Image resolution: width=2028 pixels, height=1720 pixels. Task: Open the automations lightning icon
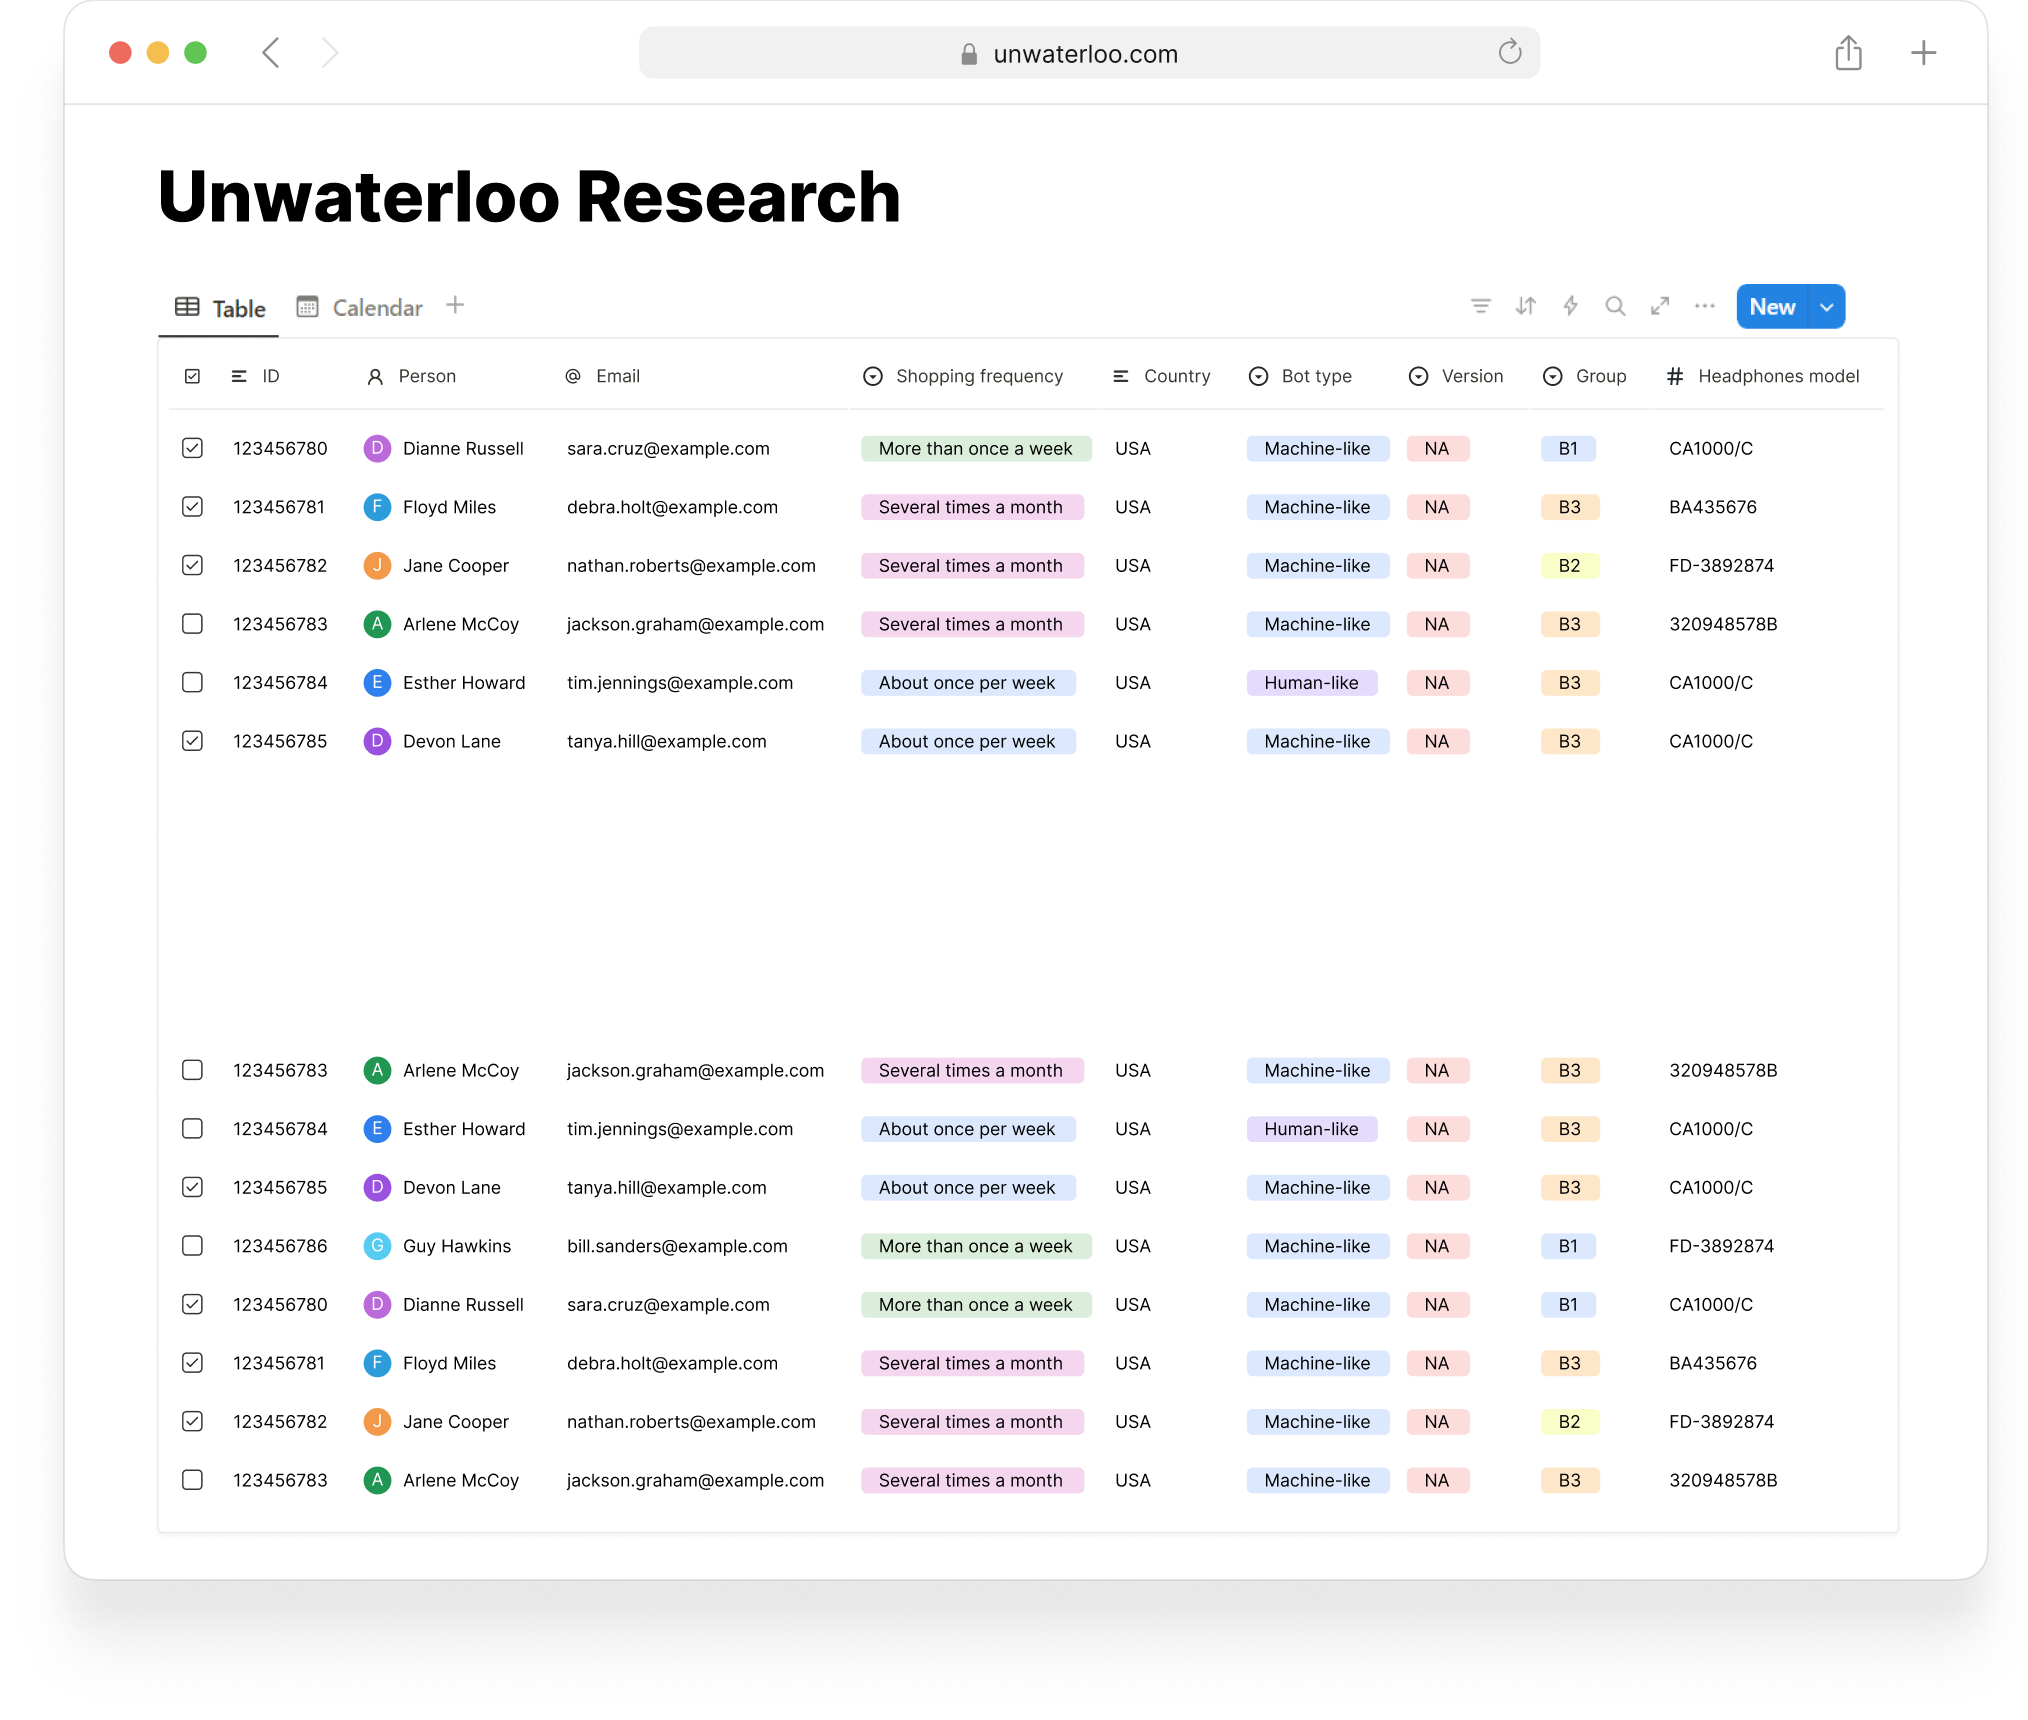point(1569,306)
